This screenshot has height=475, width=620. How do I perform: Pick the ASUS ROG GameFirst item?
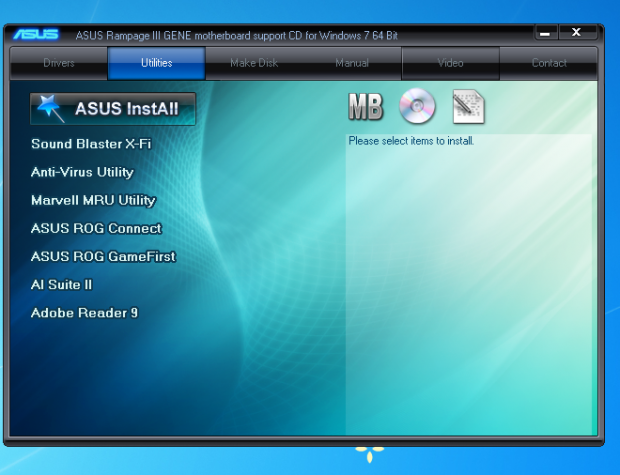tap(103, 256)
